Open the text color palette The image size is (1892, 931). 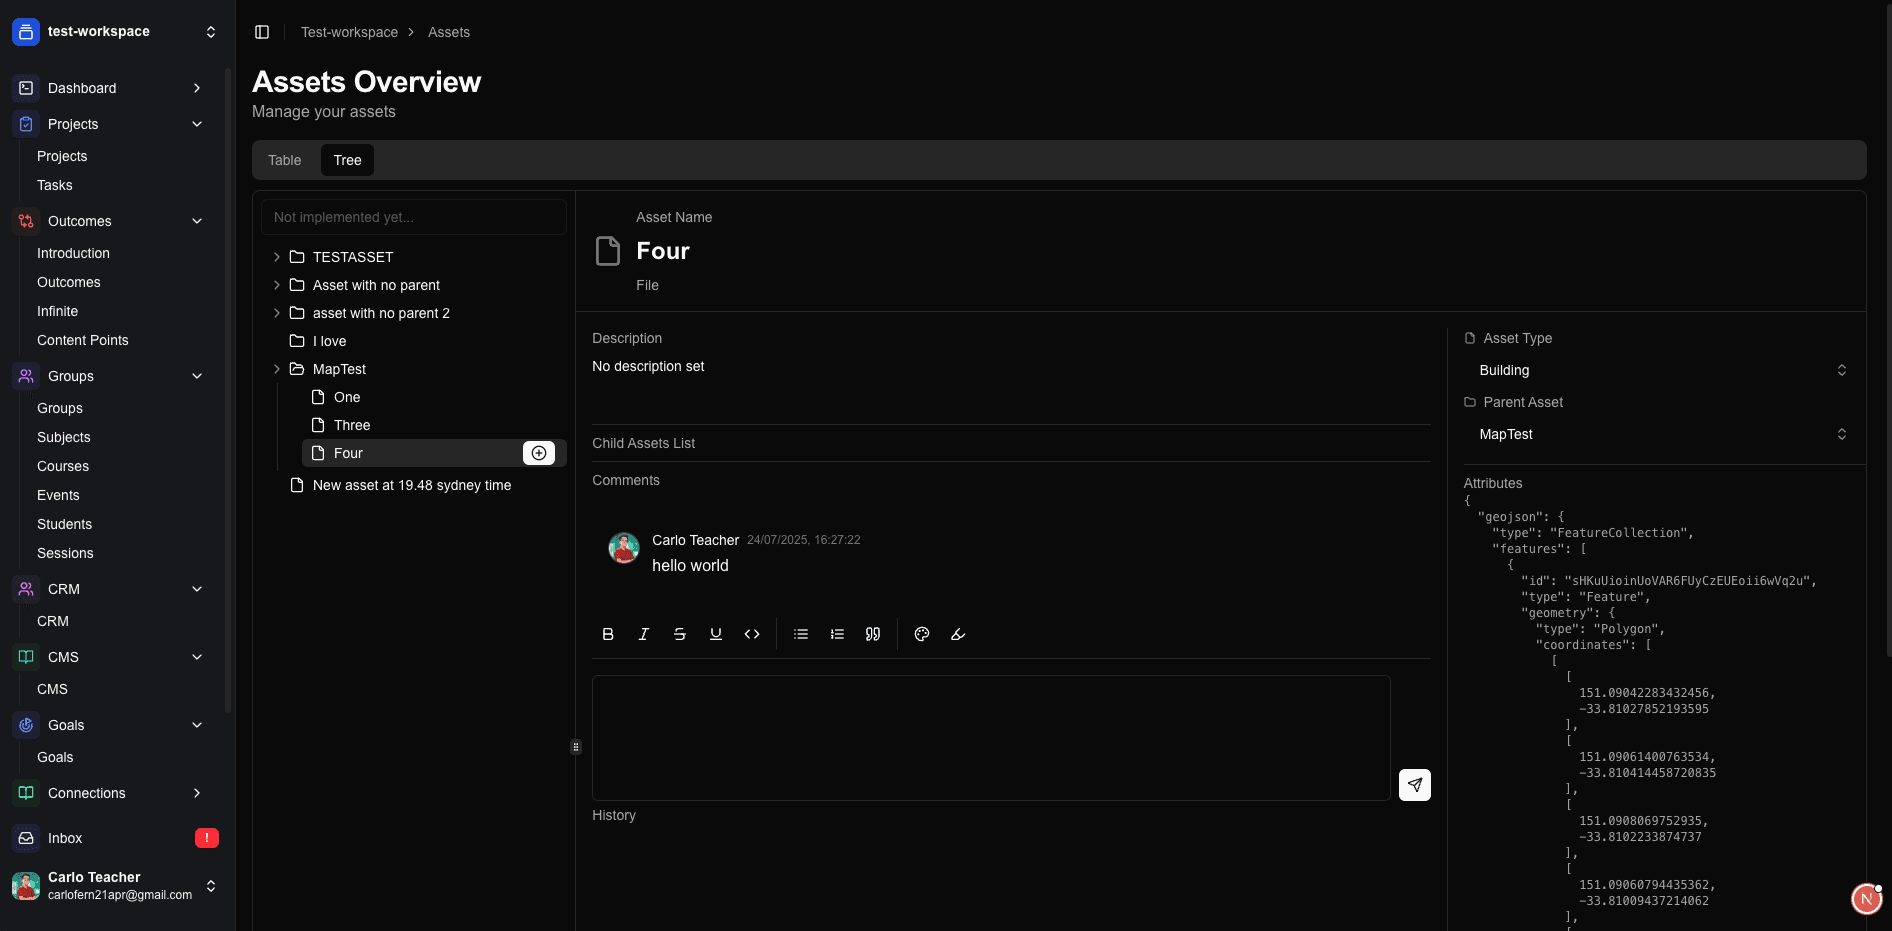[x=922, y=634]
